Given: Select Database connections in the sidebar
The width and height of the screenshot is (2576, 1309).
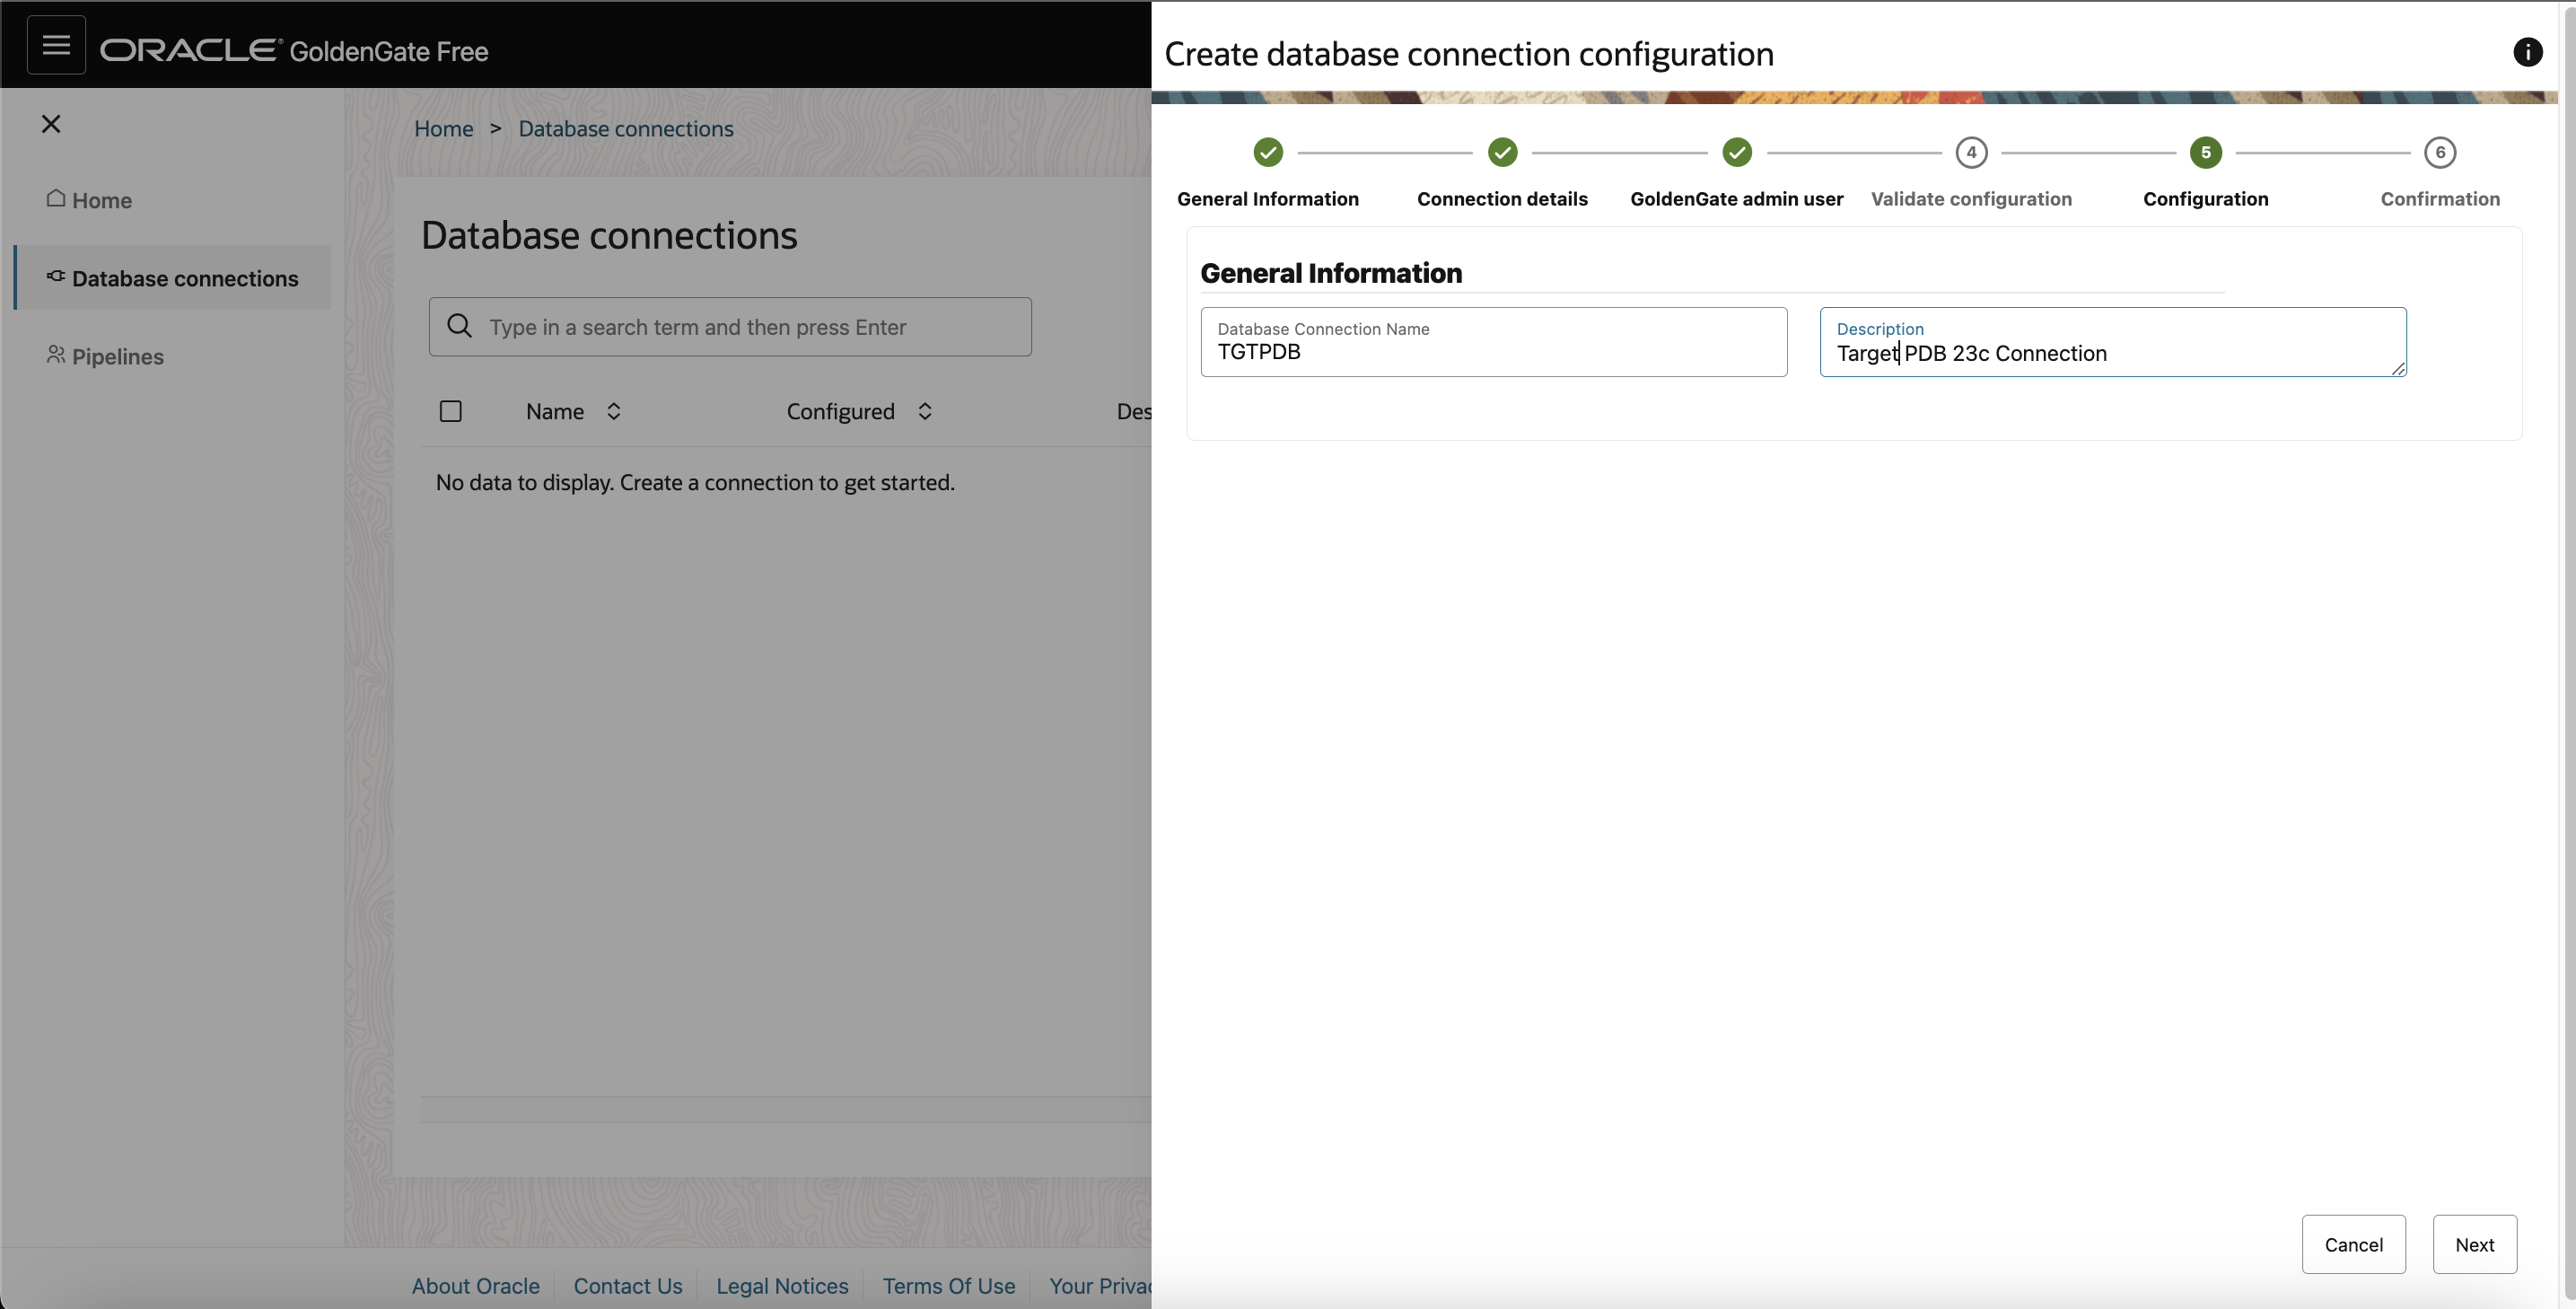Looking at the screenshot, I should pos(184,278).
